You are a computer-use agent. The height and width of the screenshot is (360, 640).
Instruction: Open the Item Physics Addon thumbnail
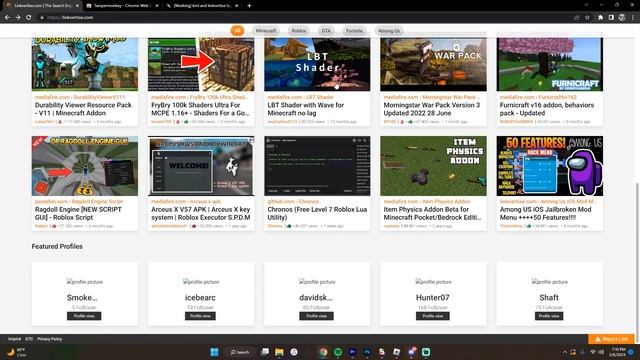tap(433, 166)
